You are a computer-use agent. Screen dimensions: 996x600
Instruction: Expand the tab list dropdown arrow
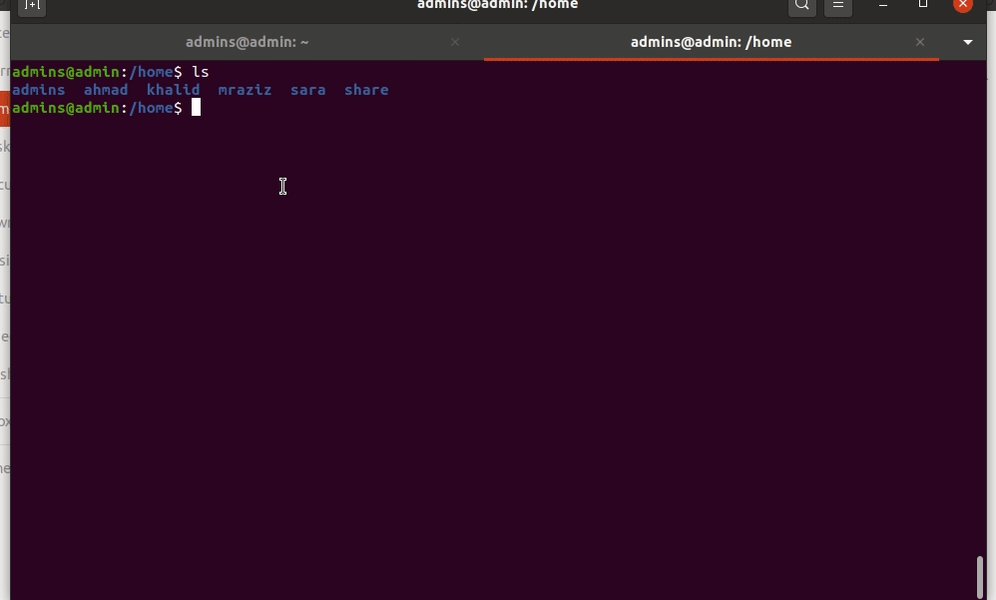click(x=967, y=42)
